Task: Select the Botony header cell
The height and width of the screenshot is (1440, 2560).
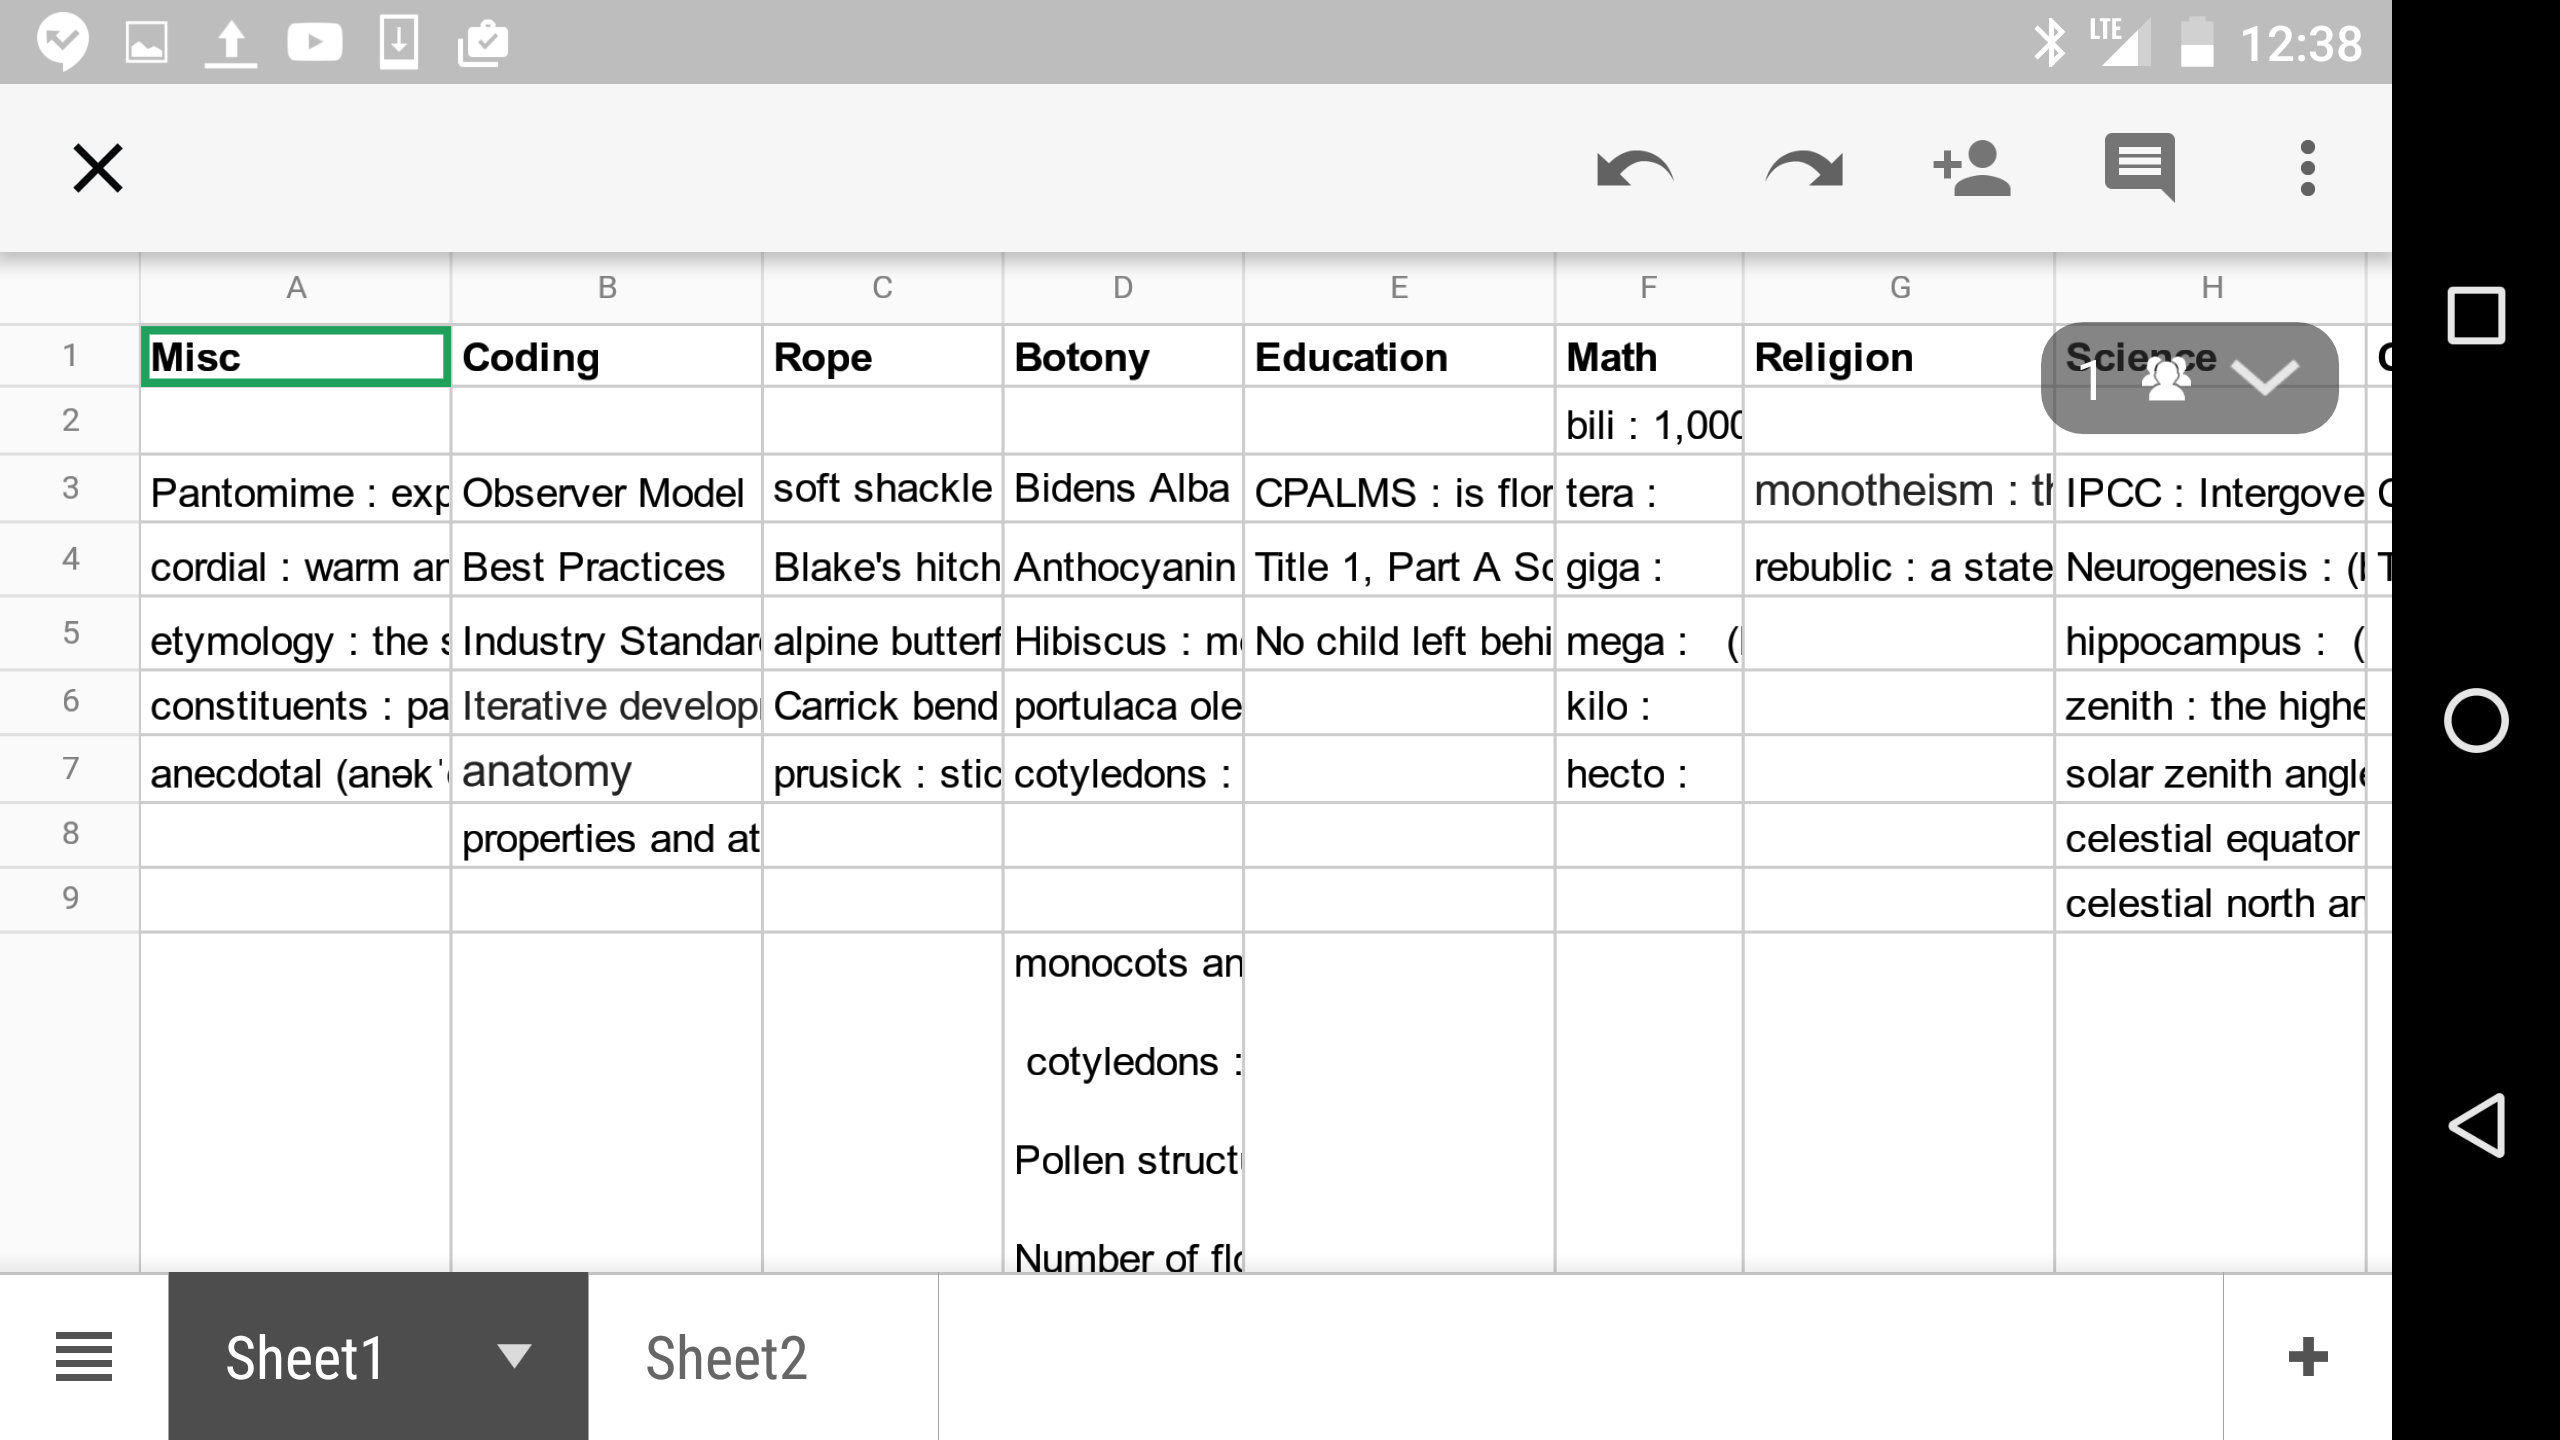Action: click(x=1123, y=356)
